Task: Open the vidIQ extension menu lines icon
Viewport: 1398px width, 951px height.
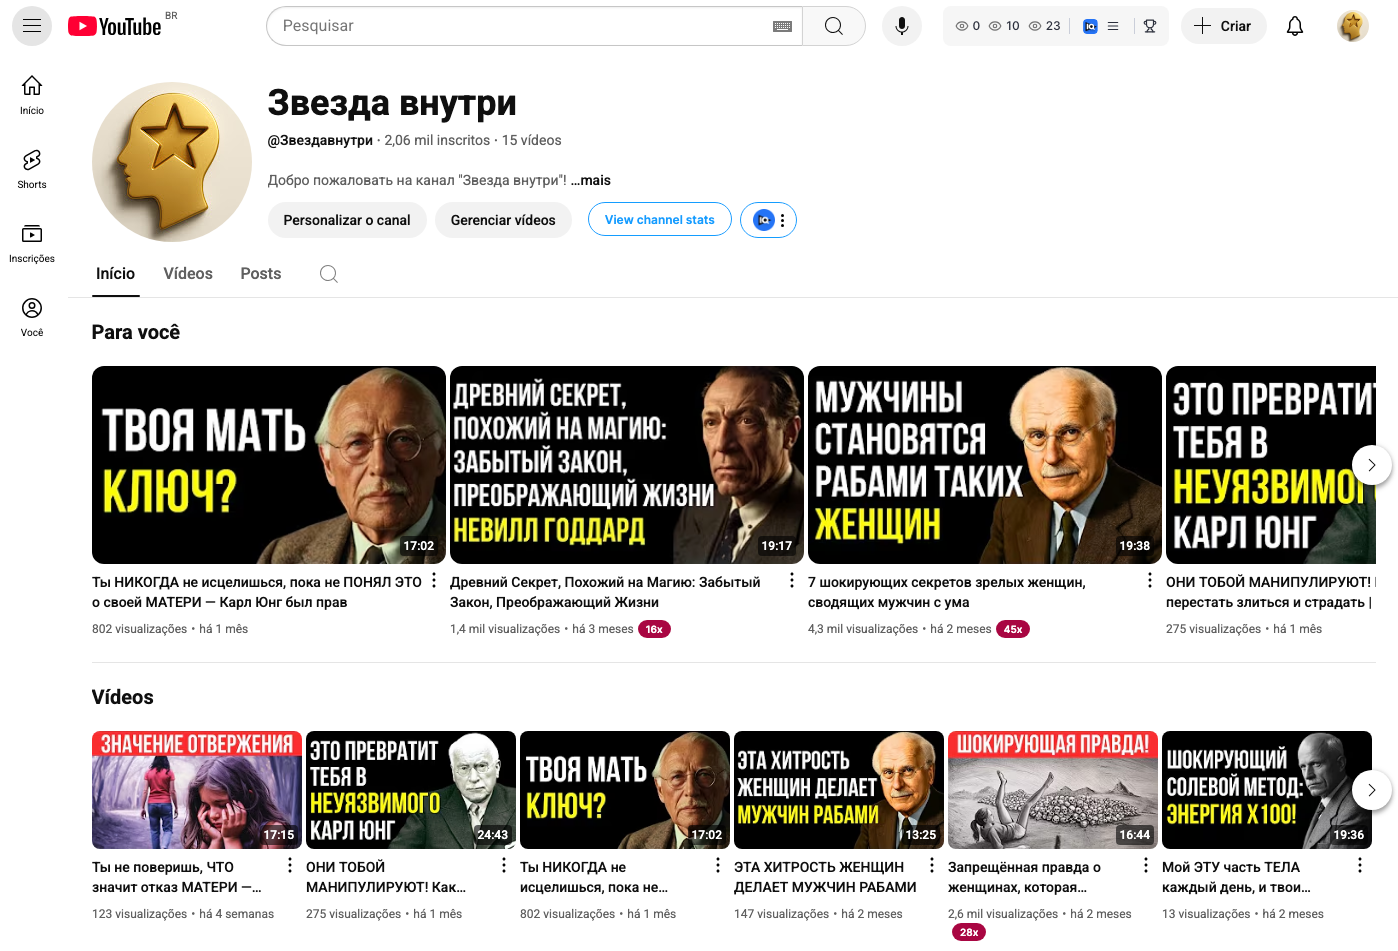Action: tap(1113, 26)
